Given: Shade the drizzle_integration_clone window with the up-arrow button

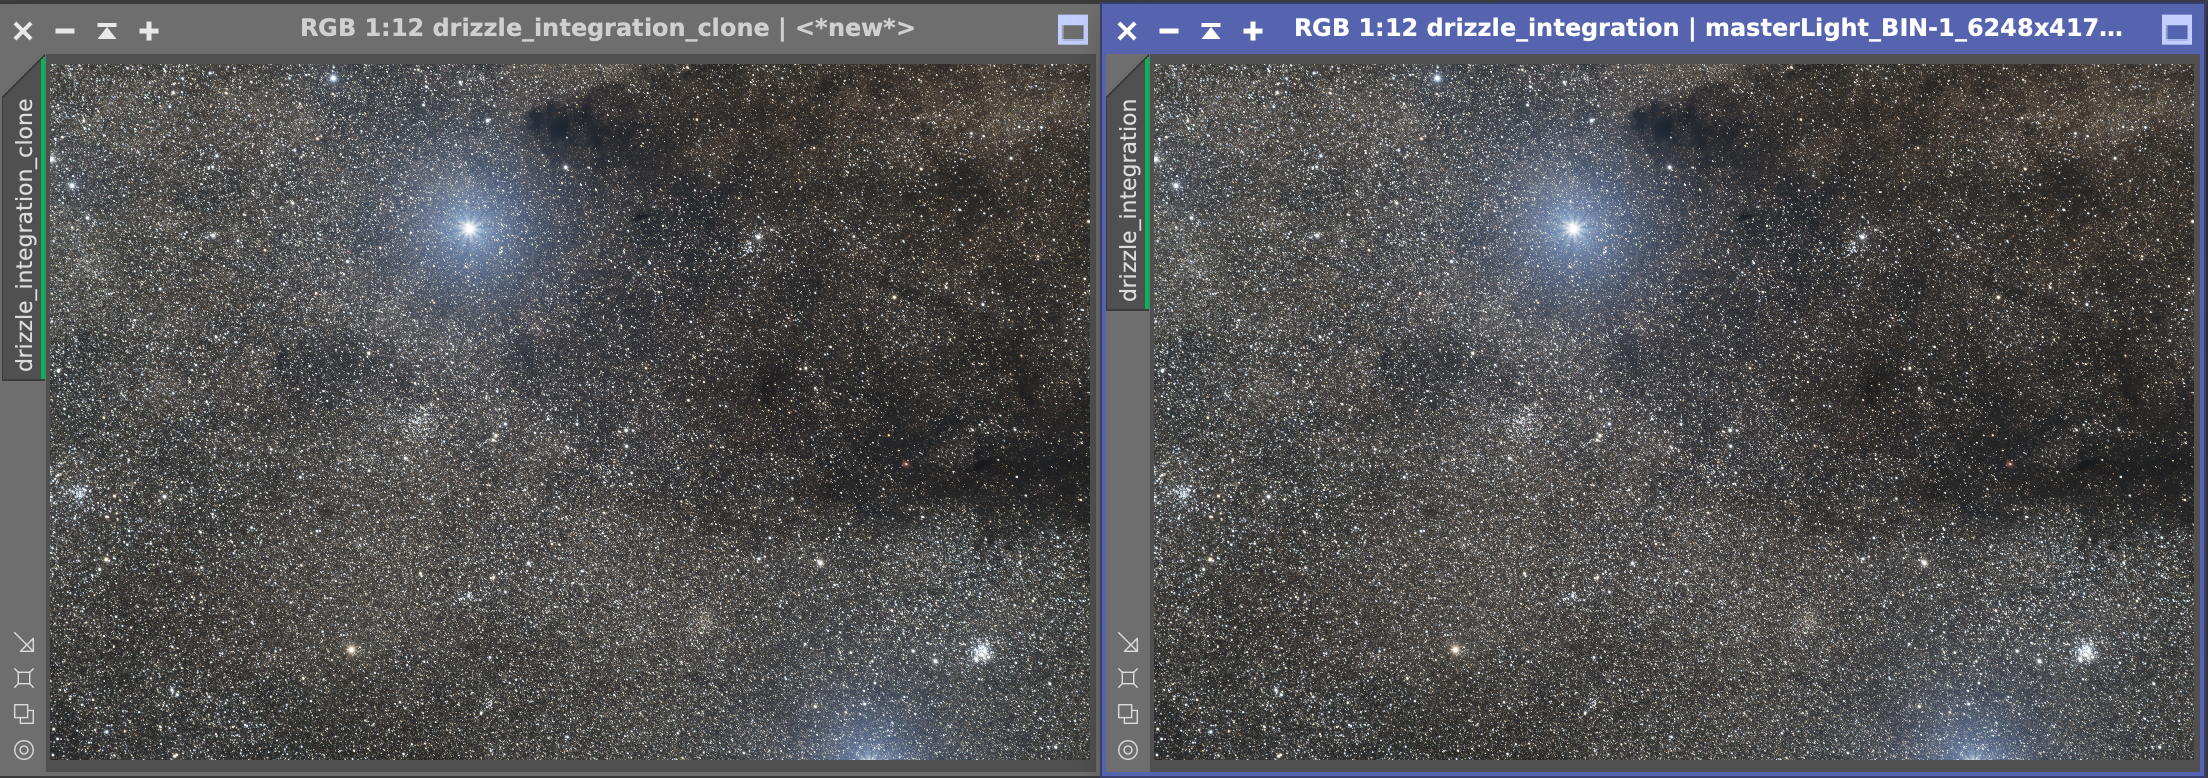Looking at the screenshot, I should 107,31.
